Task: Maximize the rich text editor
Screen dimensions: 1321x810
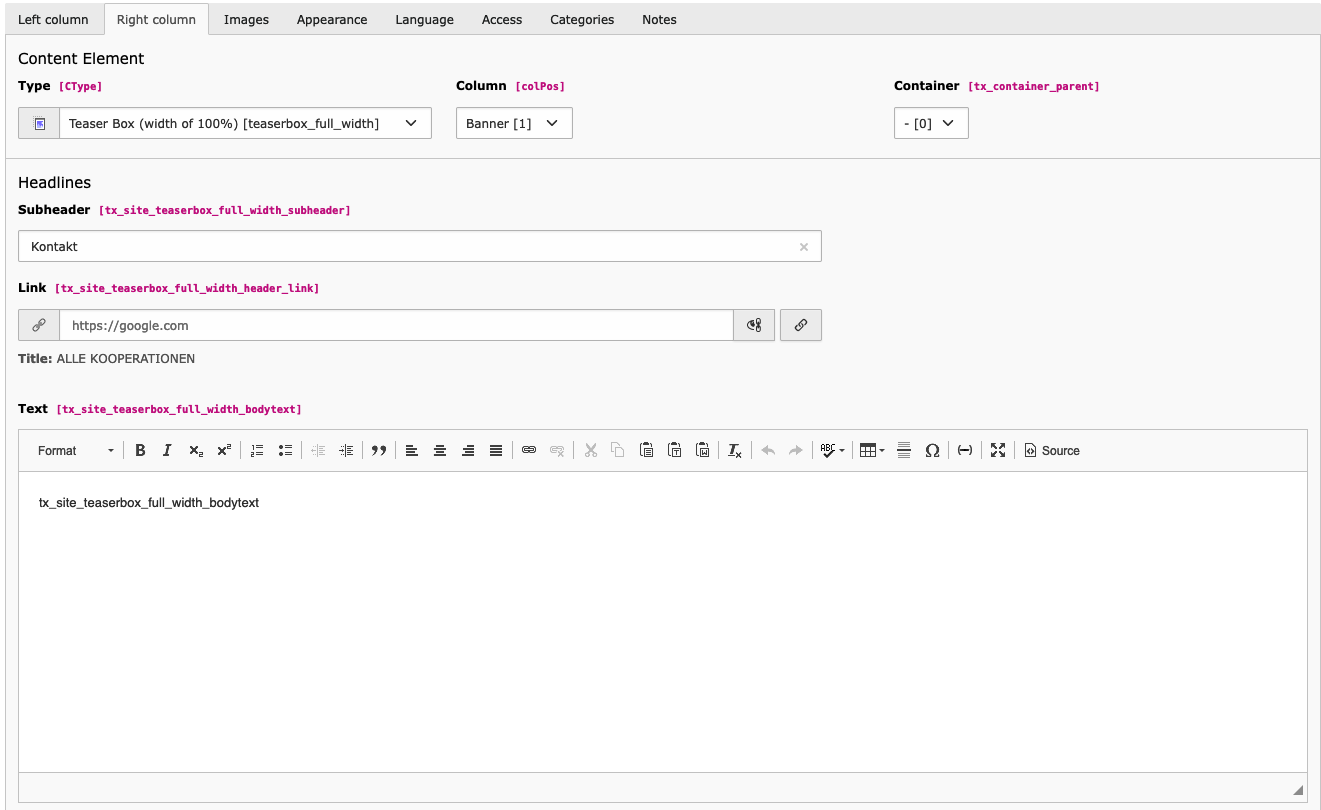Action: [998, 451]
